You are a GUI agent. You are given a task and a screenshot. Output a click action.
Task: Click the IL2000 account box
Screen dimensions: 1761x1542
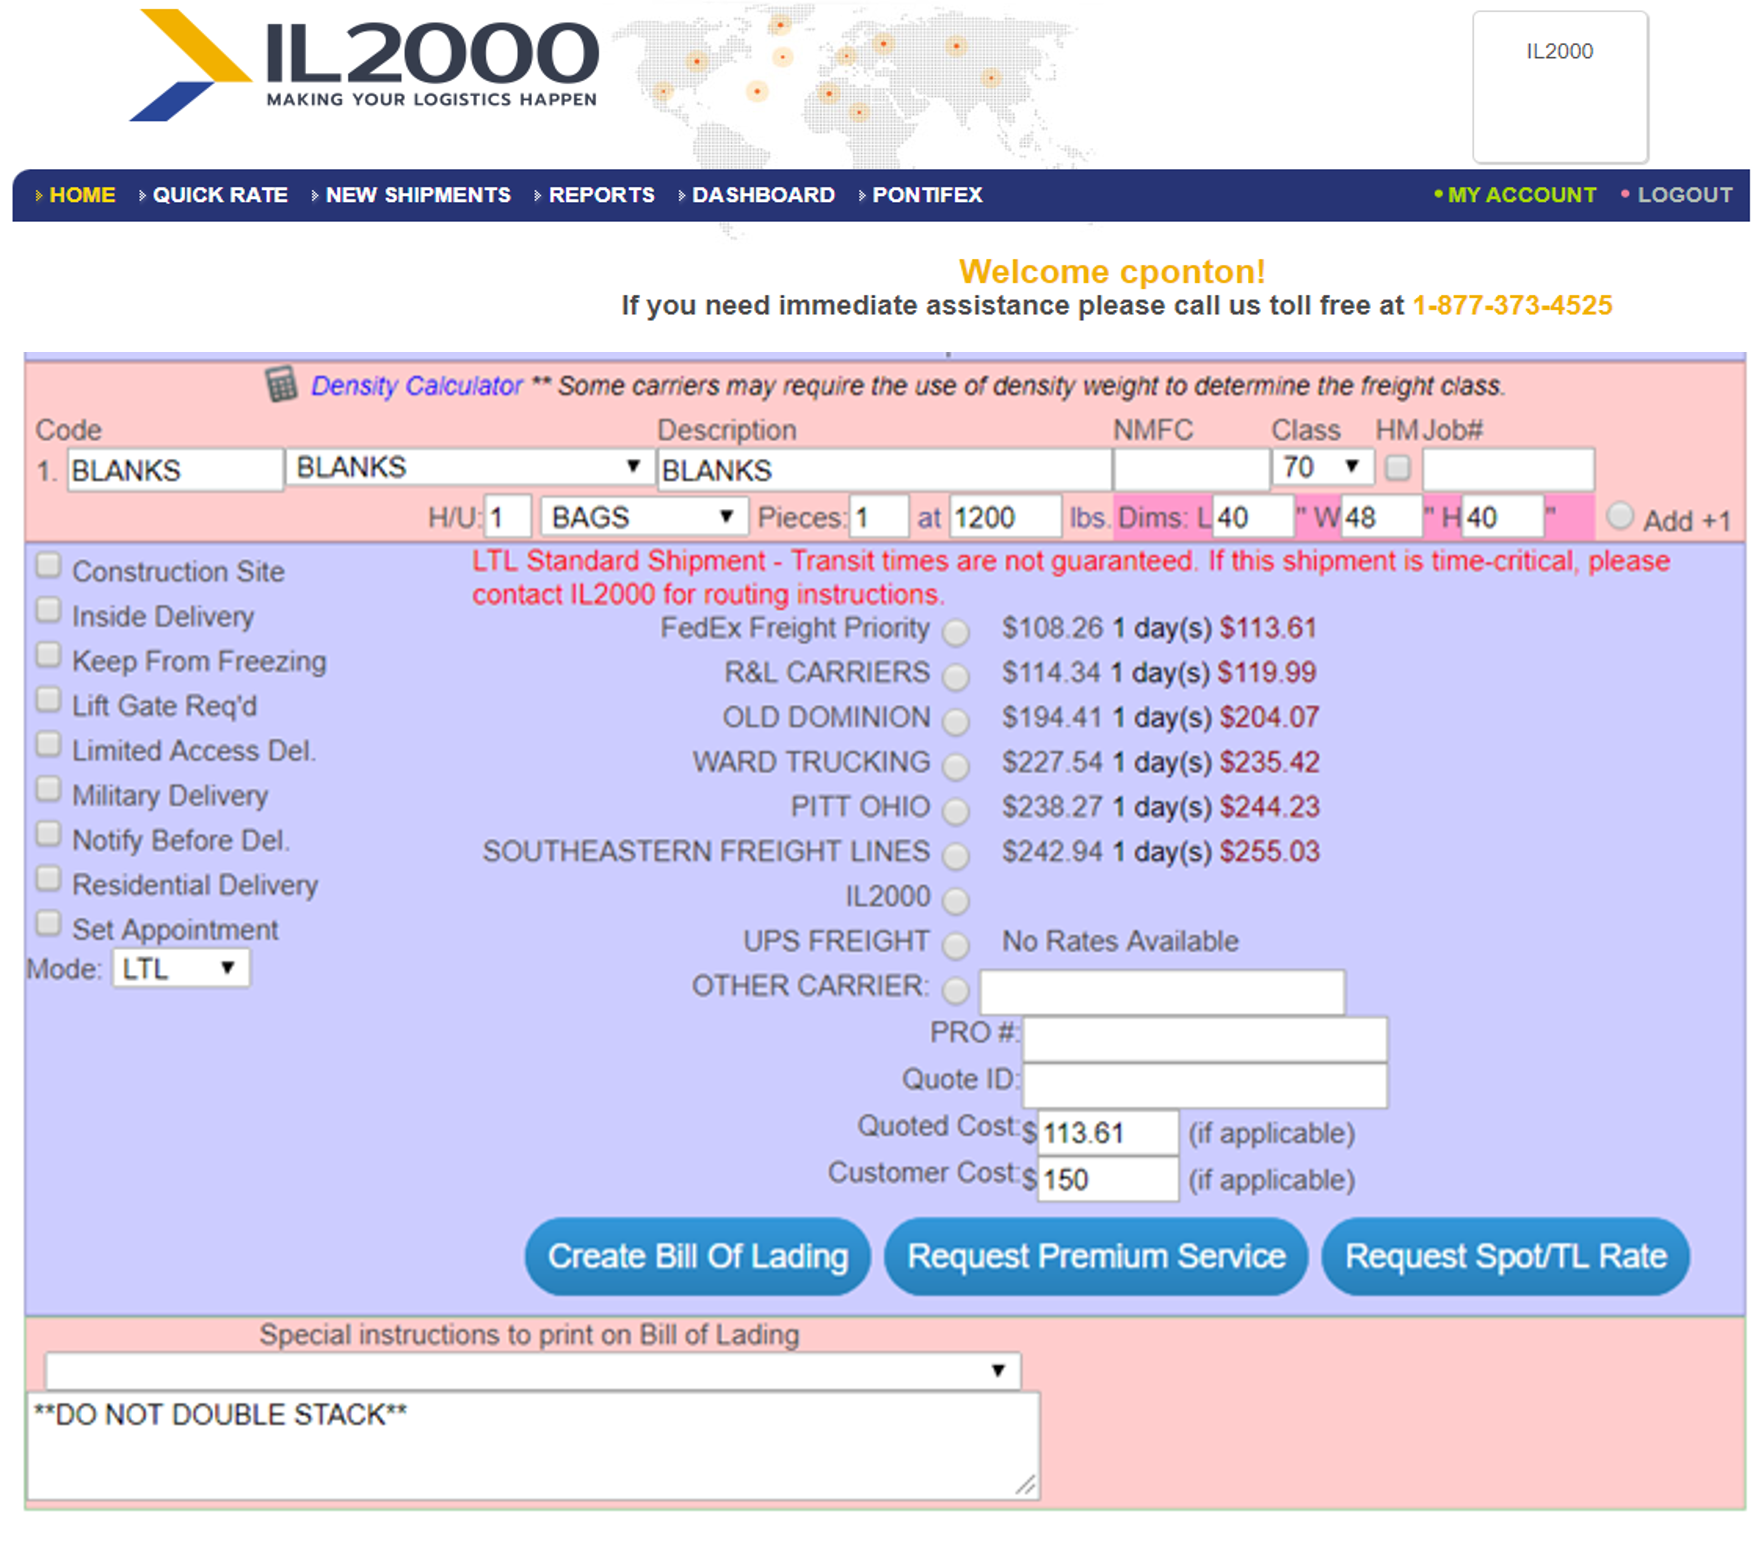(x=1560, y=87)
